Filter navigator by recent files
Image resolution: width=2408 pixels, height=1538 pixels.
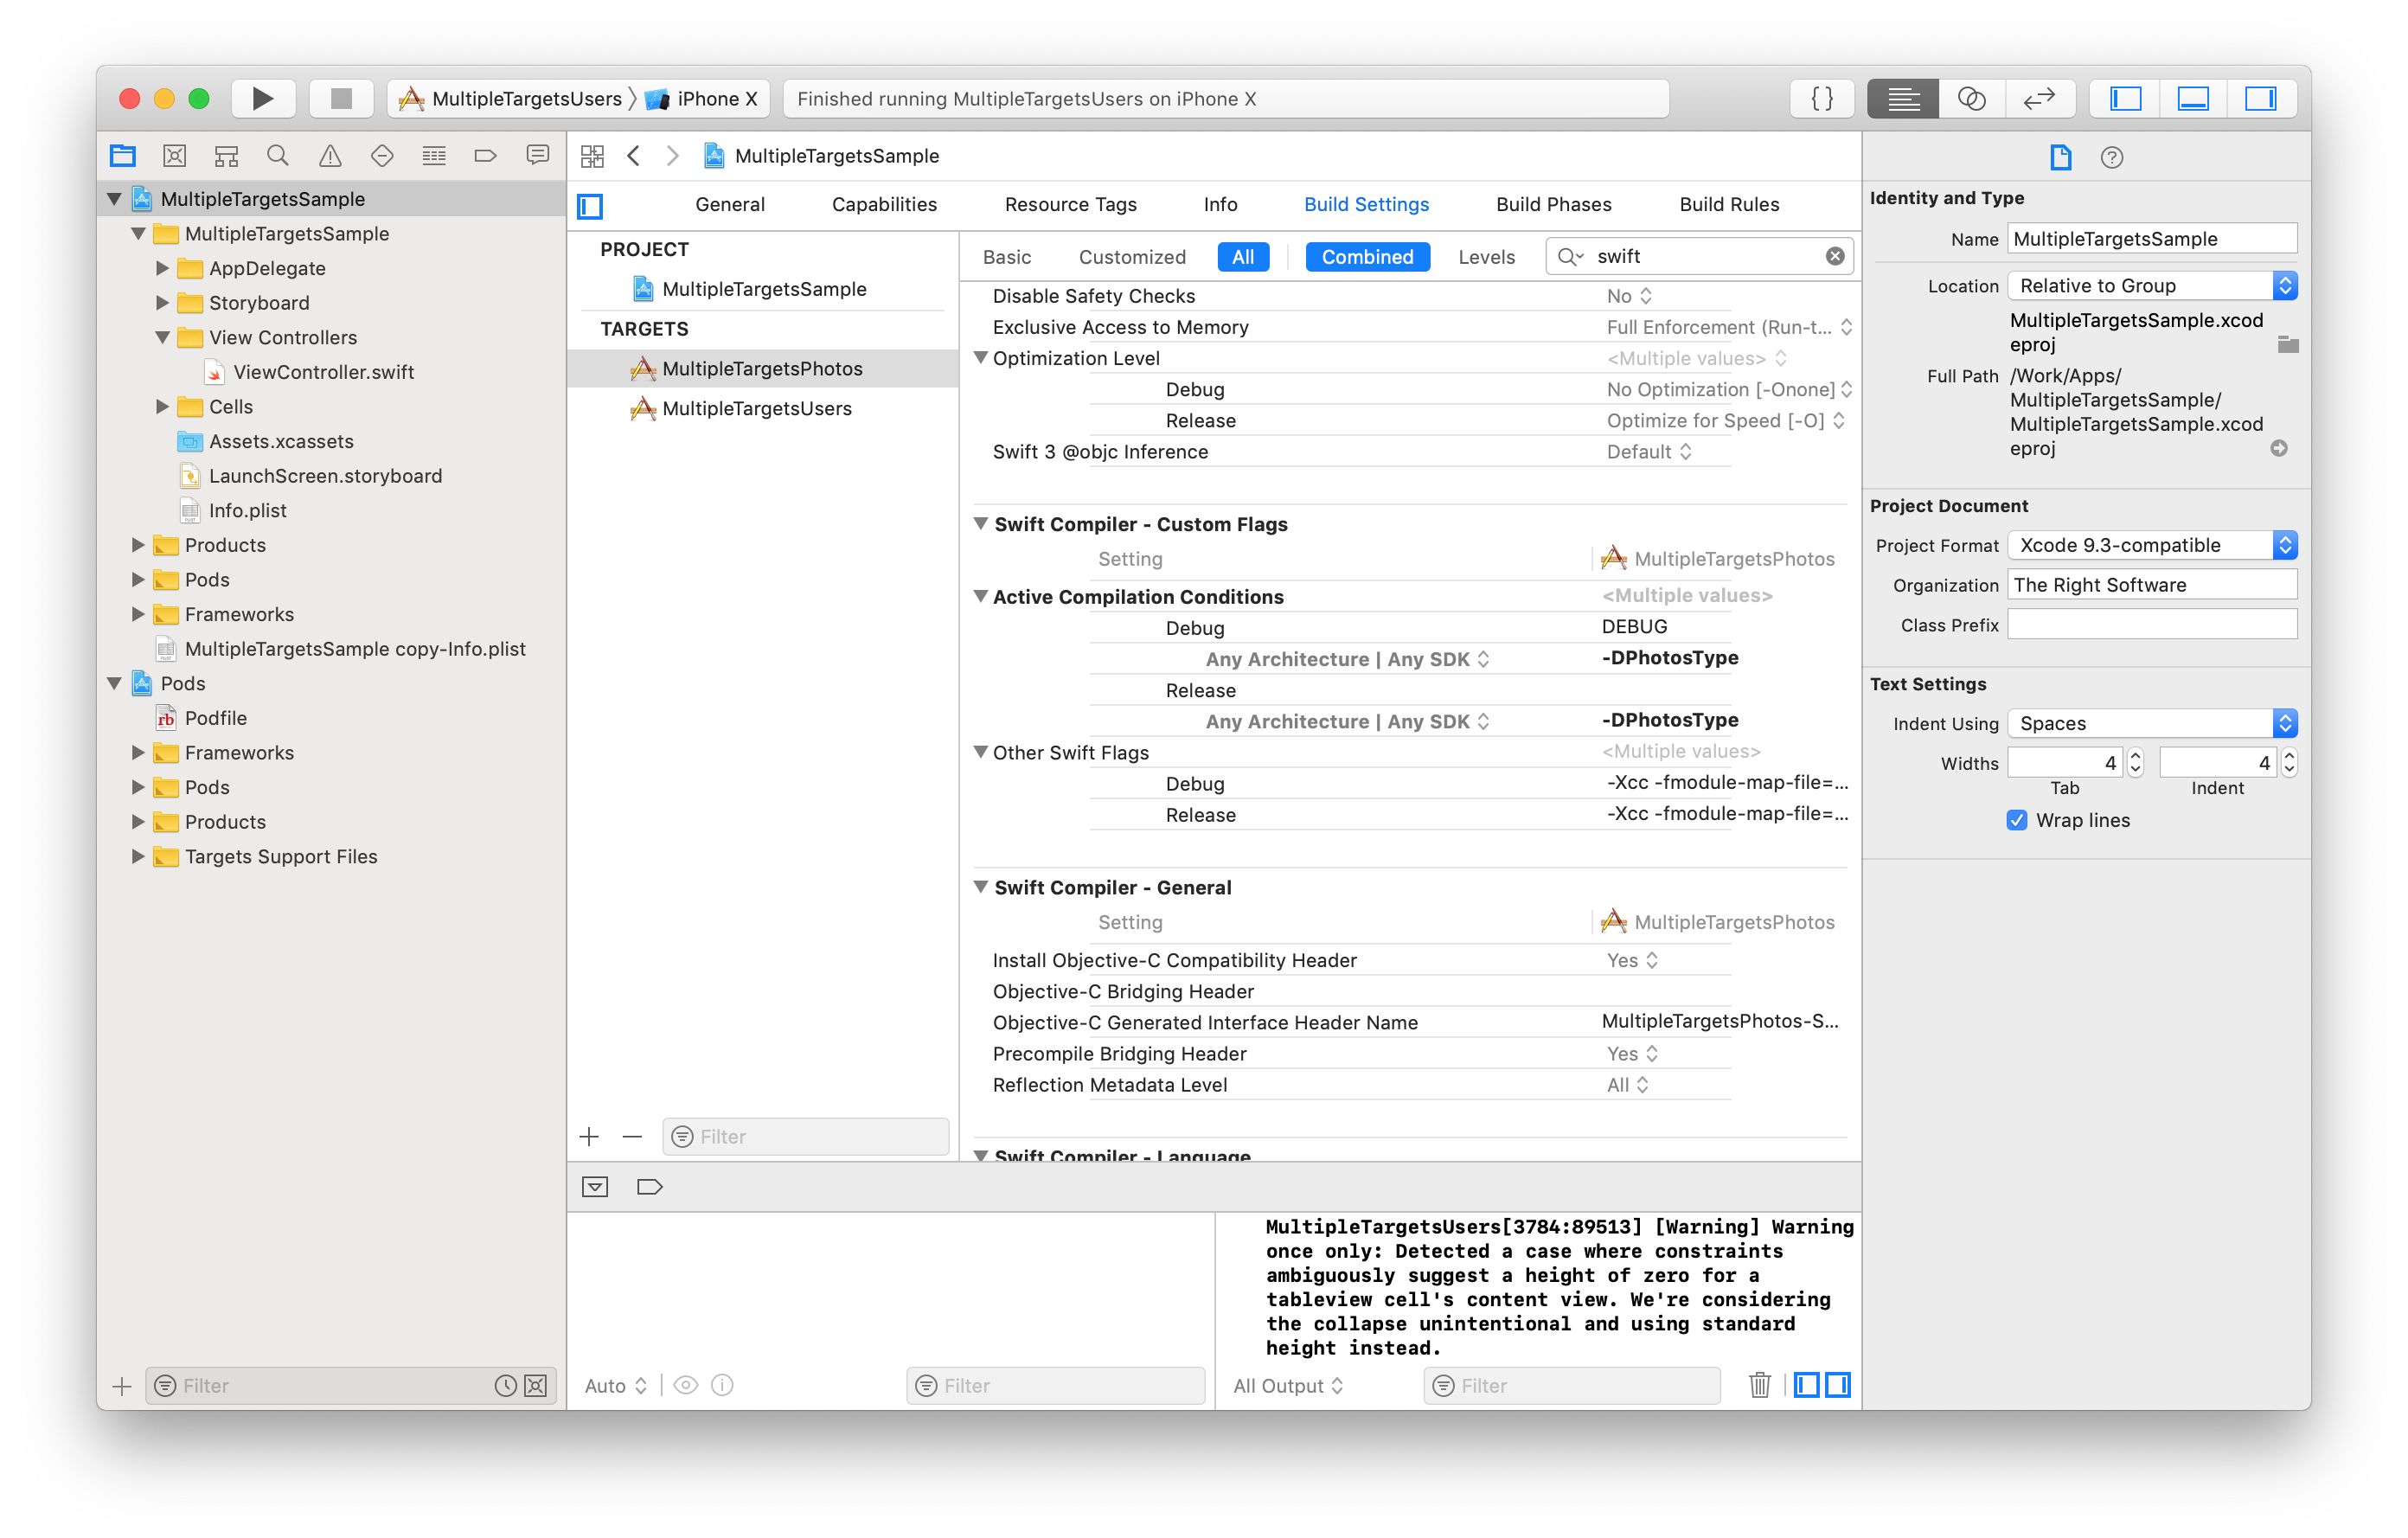(x=506, y=1386)
